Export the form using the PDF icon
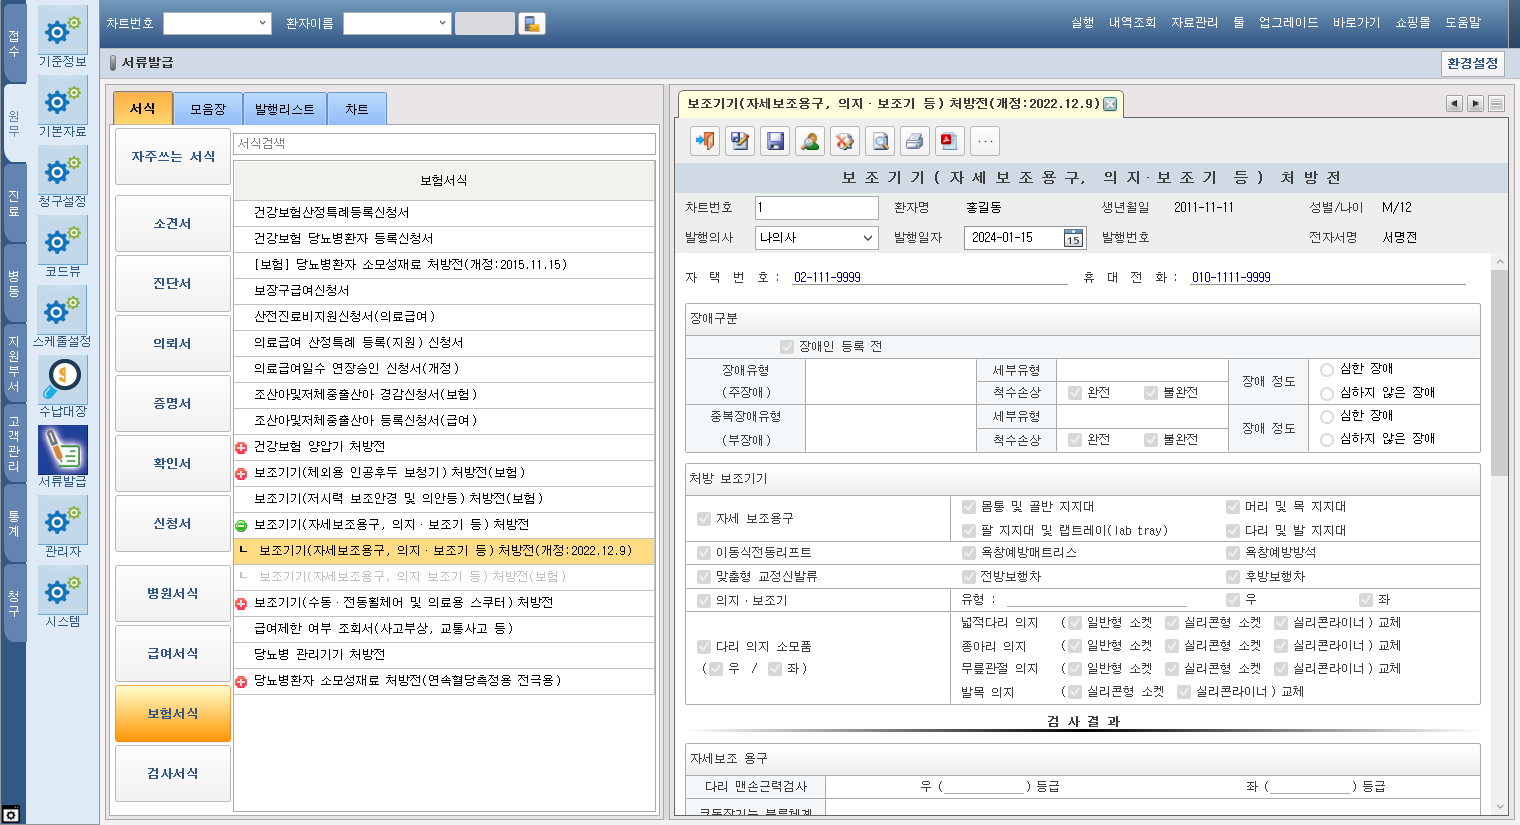1520x825 pixels. 949,141
